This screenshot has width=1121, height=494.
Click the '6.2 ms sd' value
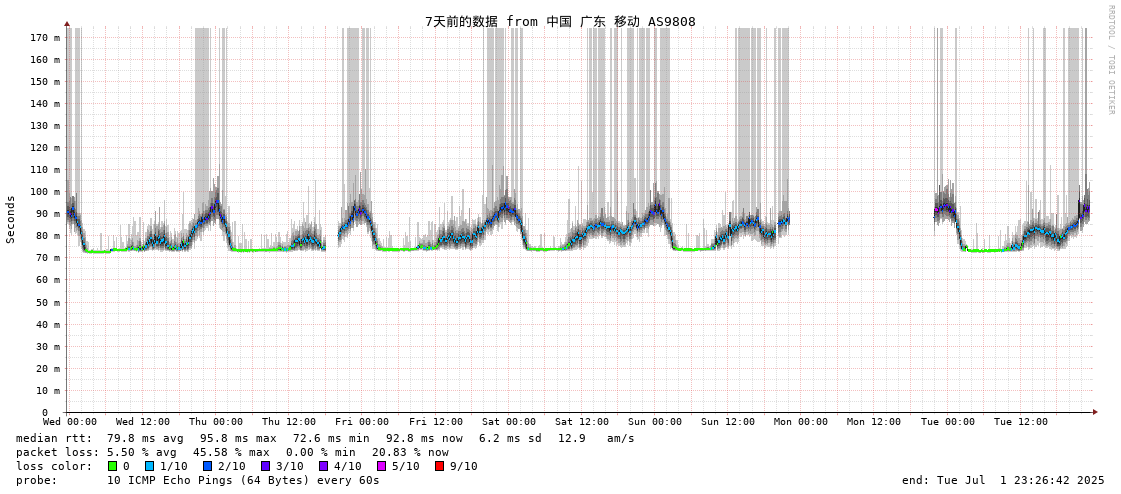(x=510, y=438)
